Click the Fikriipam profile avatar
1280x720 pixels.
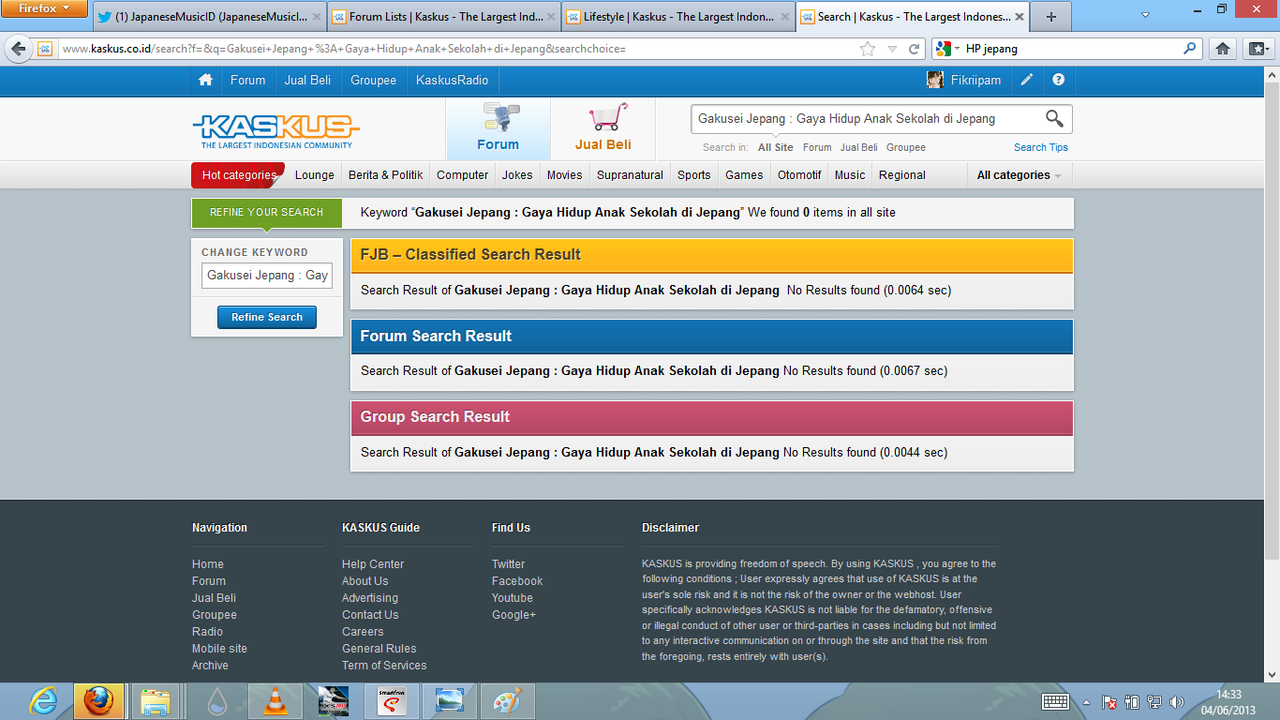(935, 80)
